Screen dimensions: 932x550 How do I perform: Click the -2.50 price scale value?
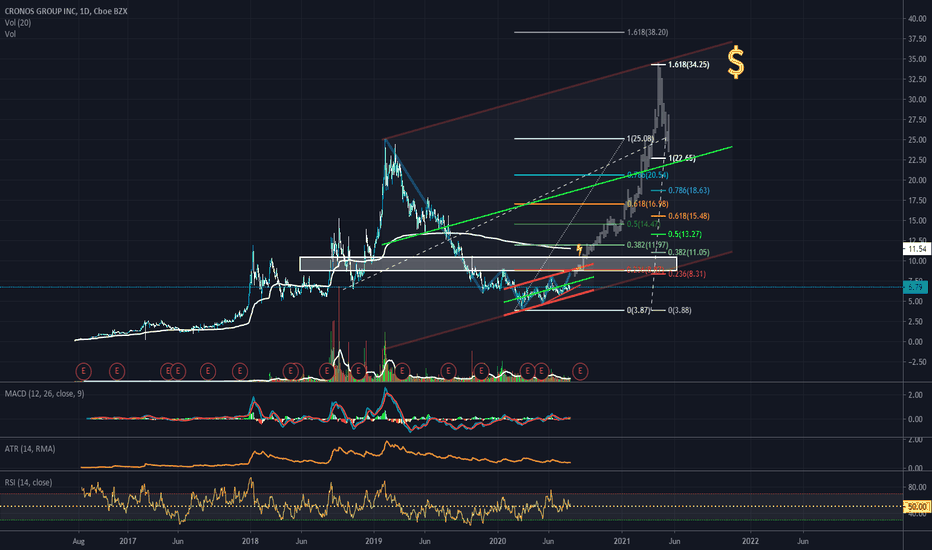tap(916, 362)
